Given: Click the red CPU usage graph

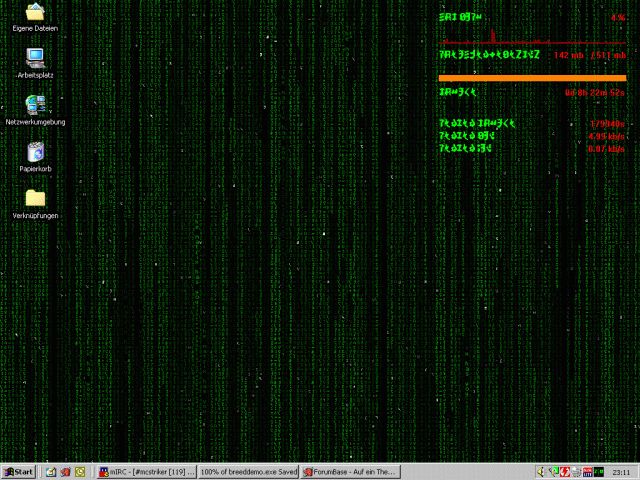Looking at the screenshot, I should click(x=532, y=36).
